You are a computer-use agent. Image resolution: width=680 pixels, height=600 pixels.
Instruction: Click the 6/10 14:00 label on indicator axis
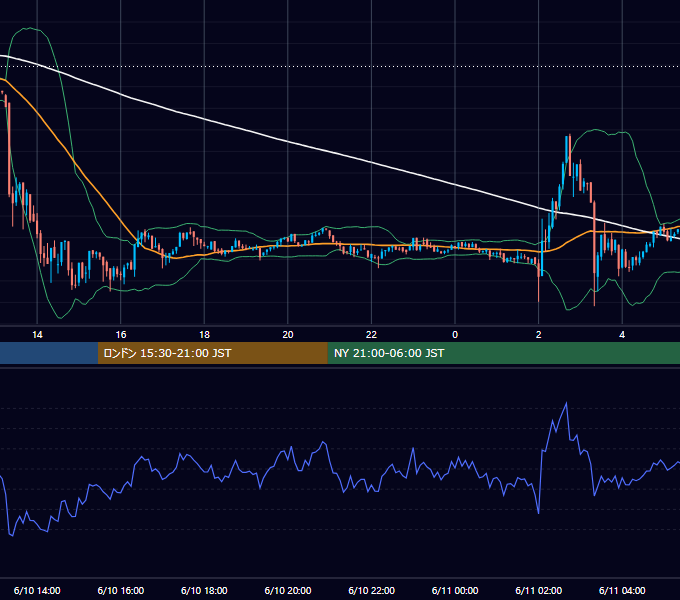(37, 590)
